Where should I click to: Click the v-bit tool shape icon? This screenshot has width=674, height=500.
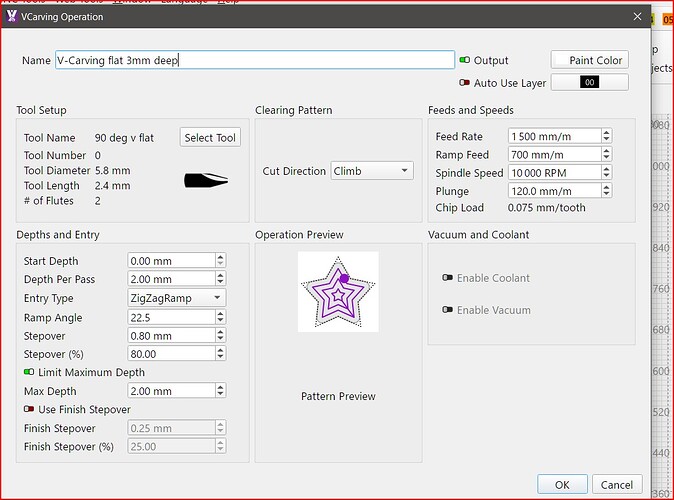[206, 180]
